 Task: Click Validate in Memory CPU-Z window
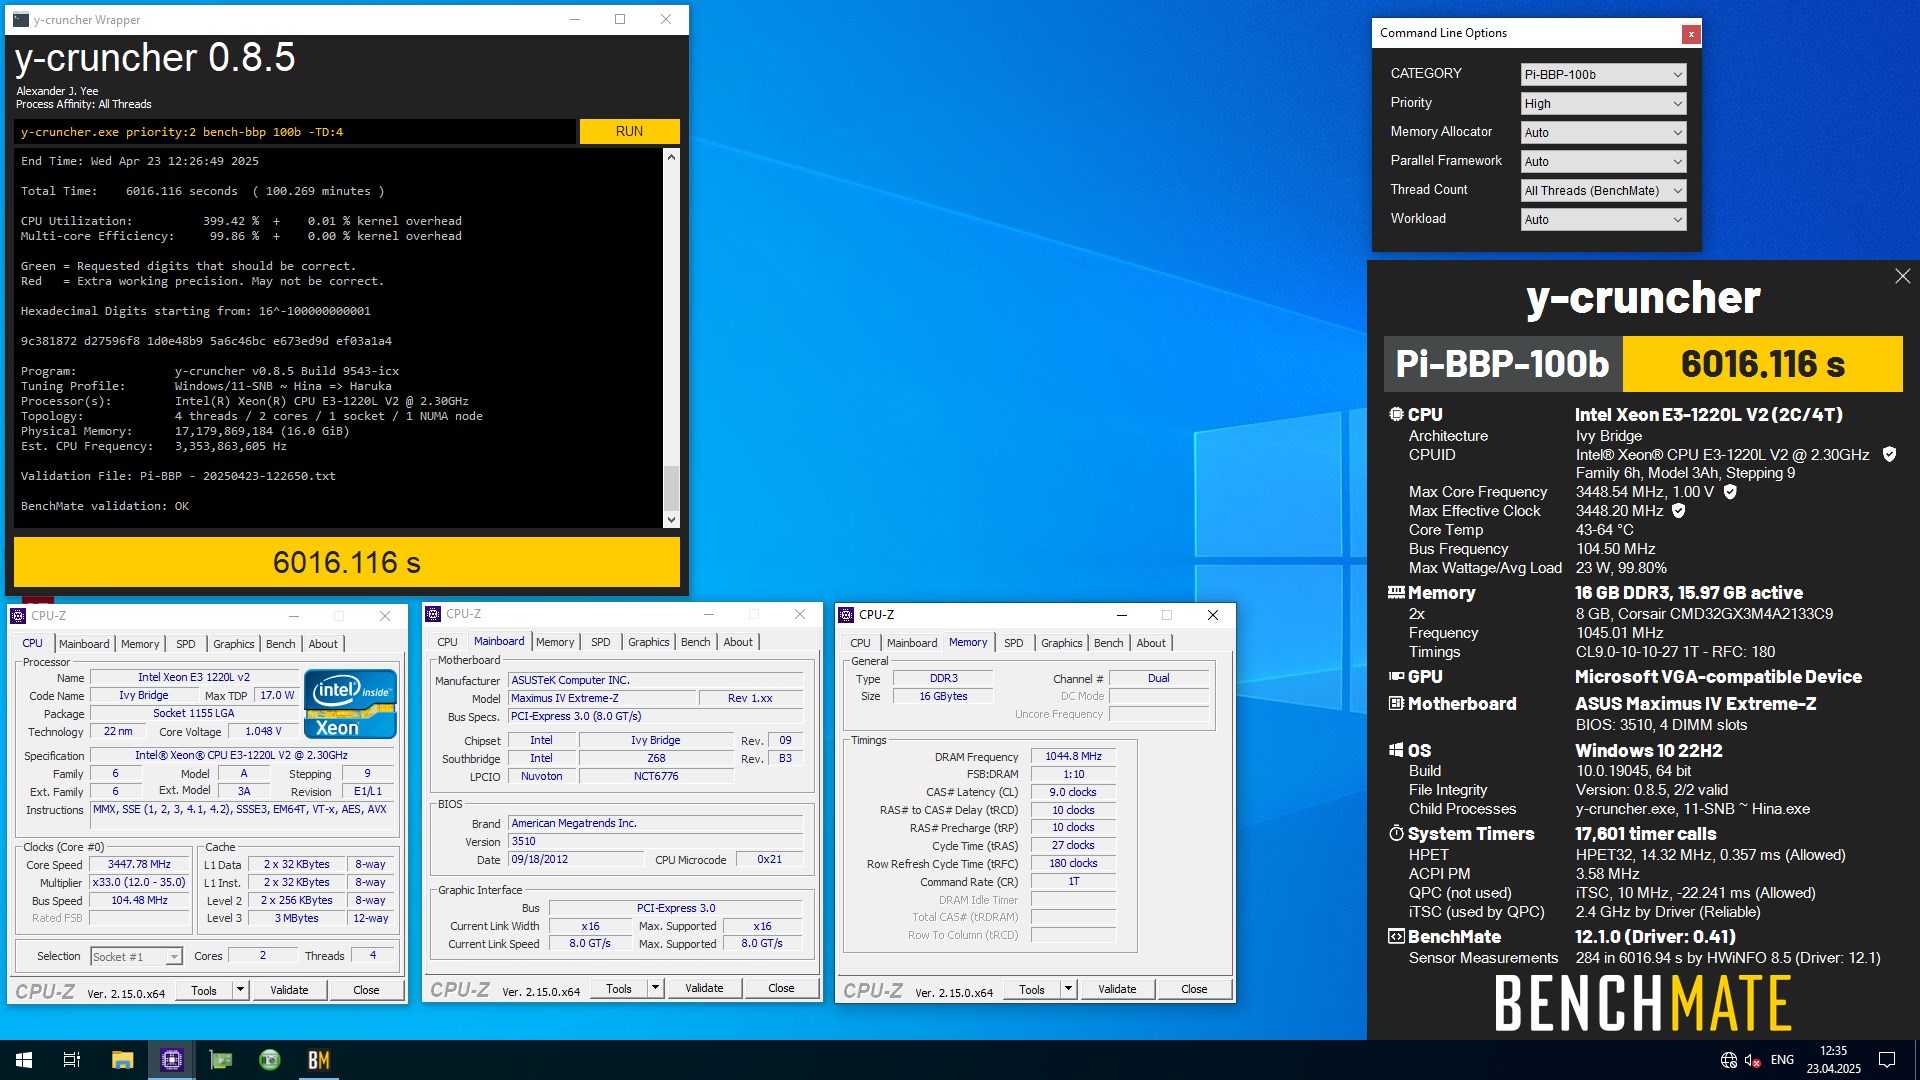tap(1117, 989)
